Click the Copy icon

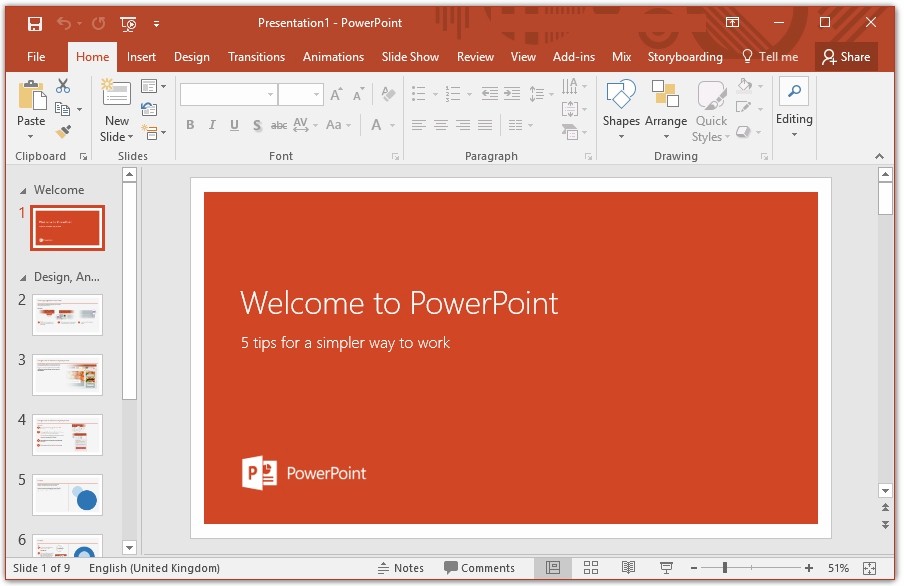click(62, 108)
